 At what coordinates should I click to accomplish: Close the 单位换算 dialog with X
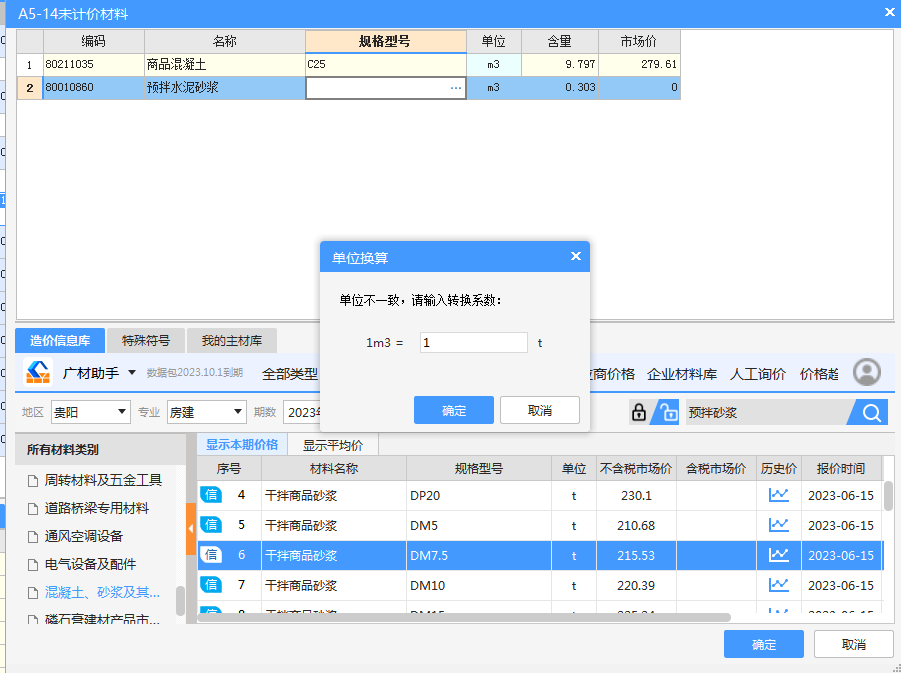coord(575,256)
